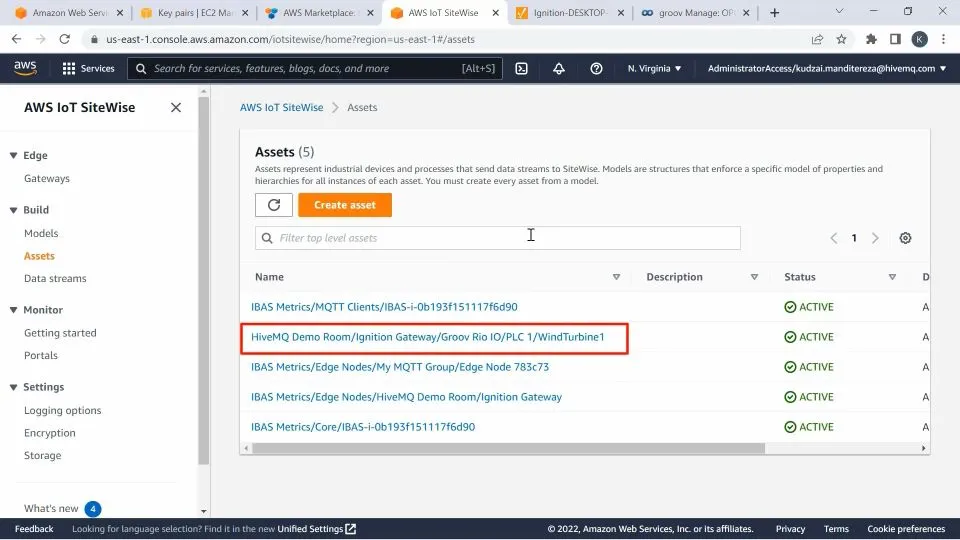Open the AWS logo home link
Viewport: 960px width, 540px height.
pos(25,68)
